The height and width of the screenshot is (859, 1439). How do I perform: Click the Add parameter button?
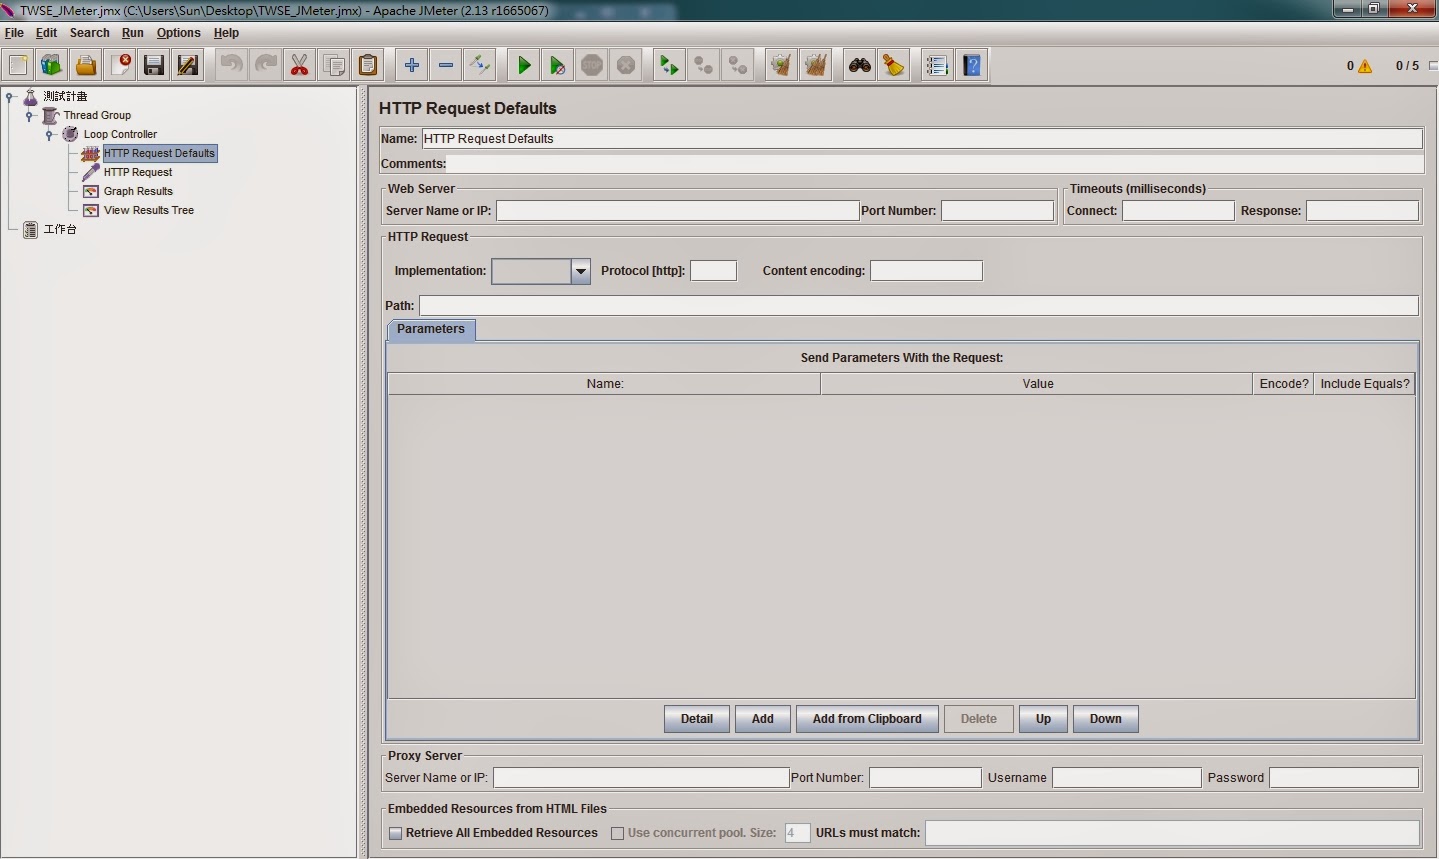coord(763,719)
